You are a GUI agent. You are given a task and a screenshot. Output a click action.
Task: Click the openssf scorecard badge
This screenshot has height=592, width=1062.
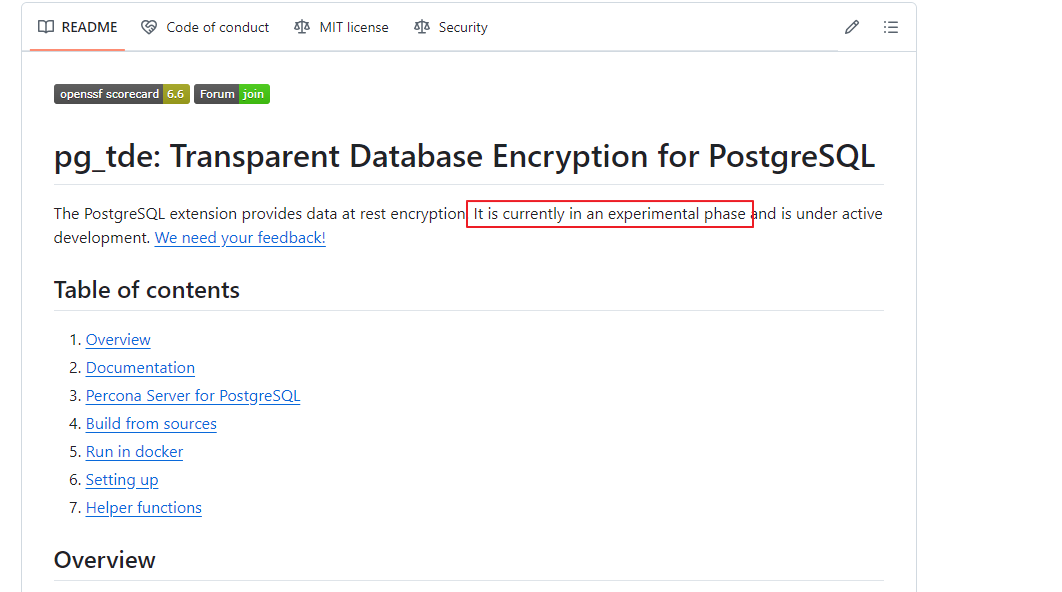point(121,94)
